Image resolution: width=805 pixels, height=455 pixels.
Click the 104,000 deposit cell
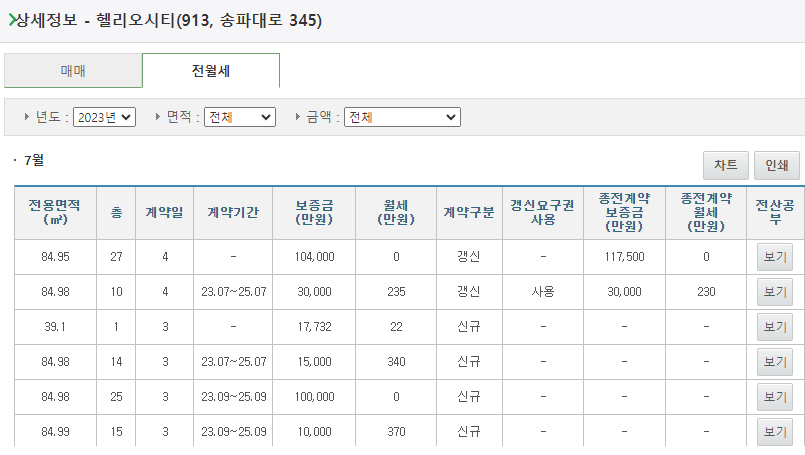314,257
